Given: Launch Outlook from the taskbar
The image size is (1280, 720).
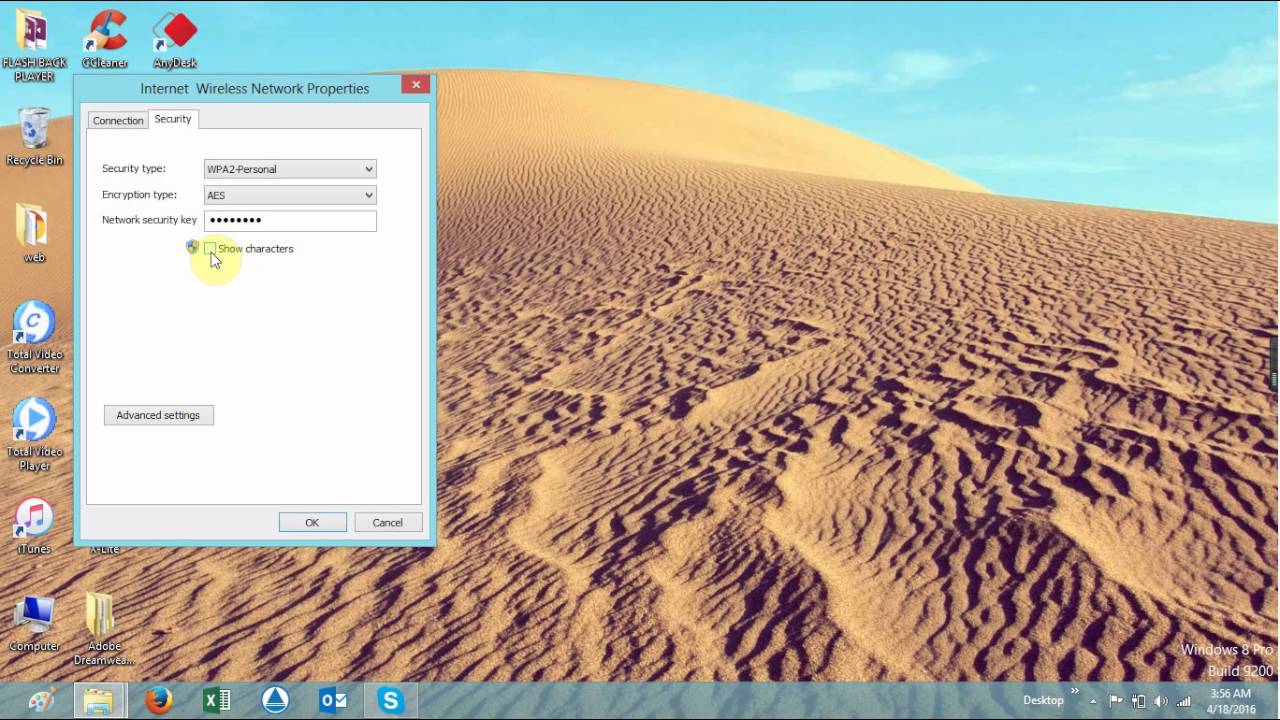Looking at the screenshot, I should [x=333, y=701].
